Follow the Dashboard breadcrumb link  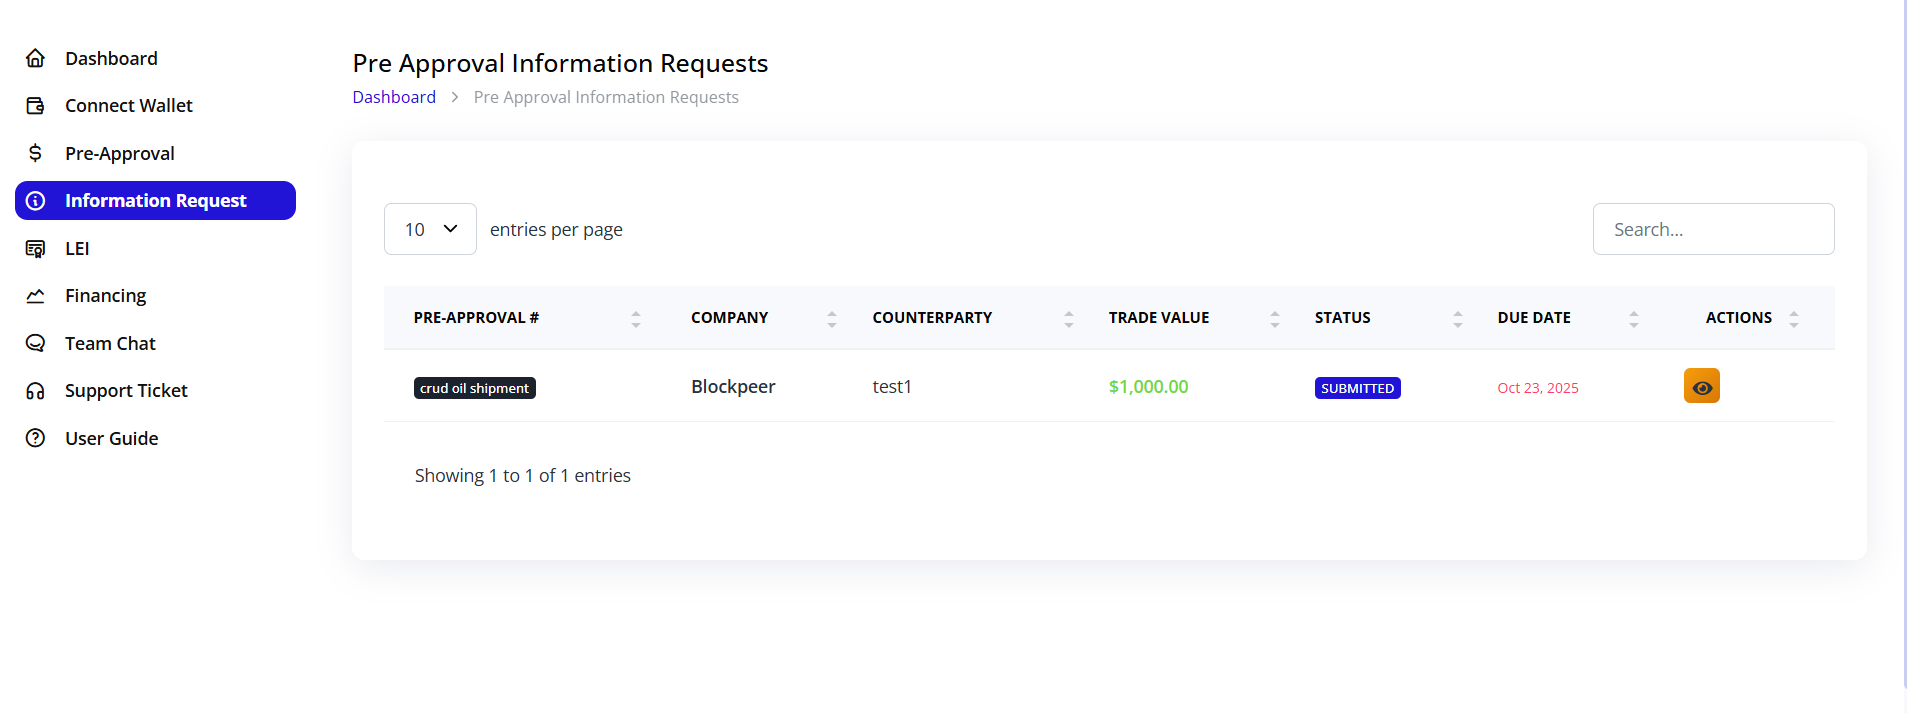[x=394, y=97]
